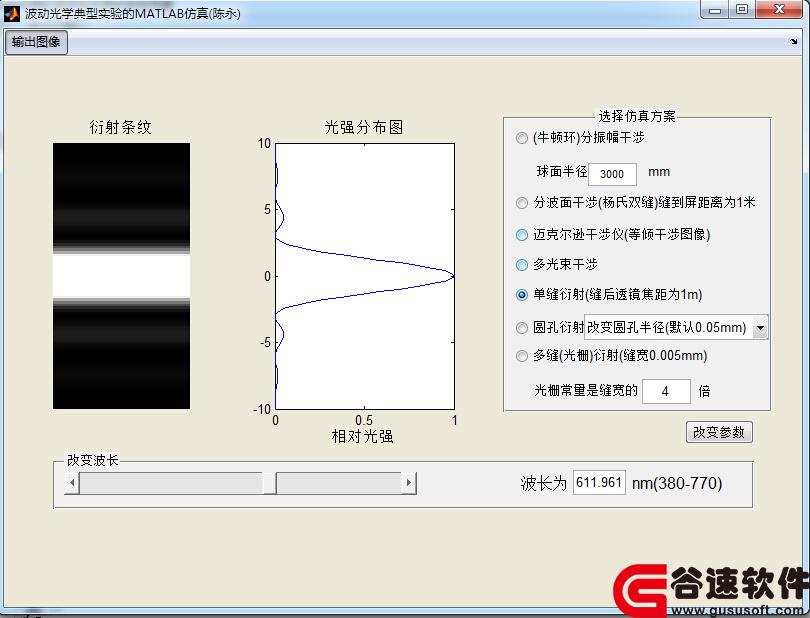Click the 波长为 field showing 611.961
The width and height of the screenshot is (810, 618).
[x=599, y=482]
